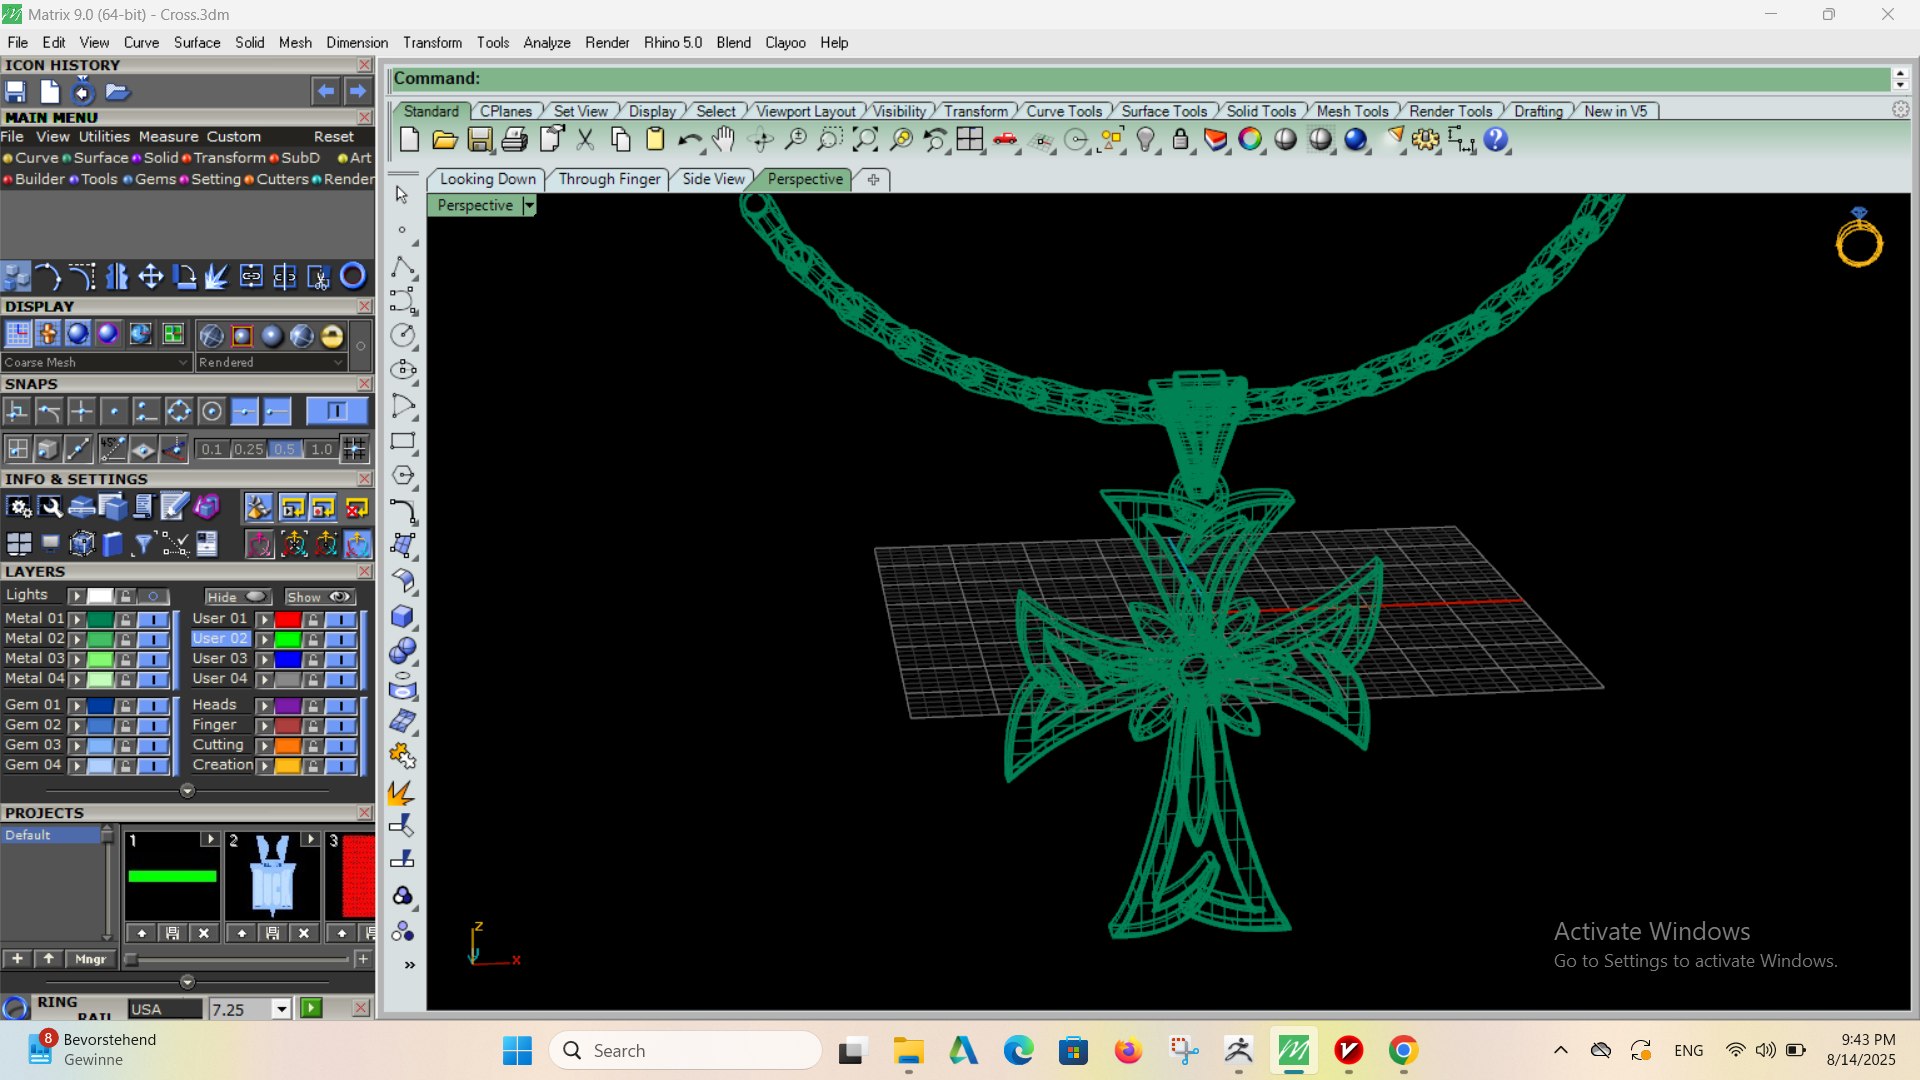Click the User 01 red color swatch
The height and width of the screenshot is (1080, 1920).
pos(288,619)
